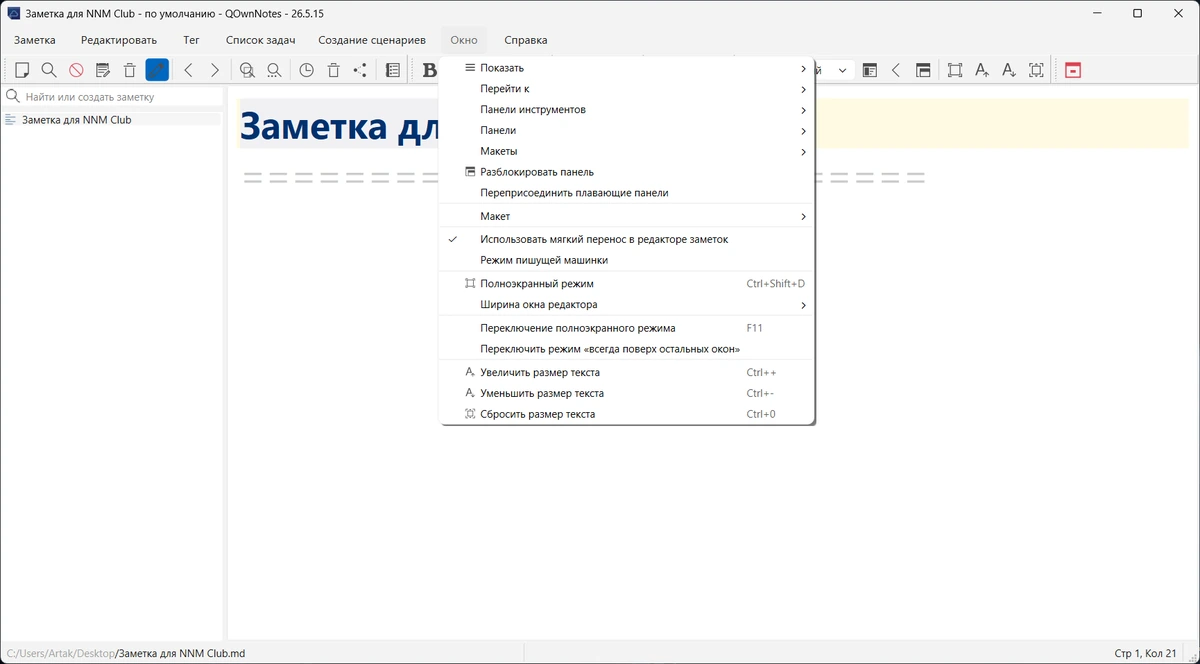This screenshot has height=664, width=1200.
Task: Click Стр 1, Кол 21 status indicator
Action: [1145, 653]
